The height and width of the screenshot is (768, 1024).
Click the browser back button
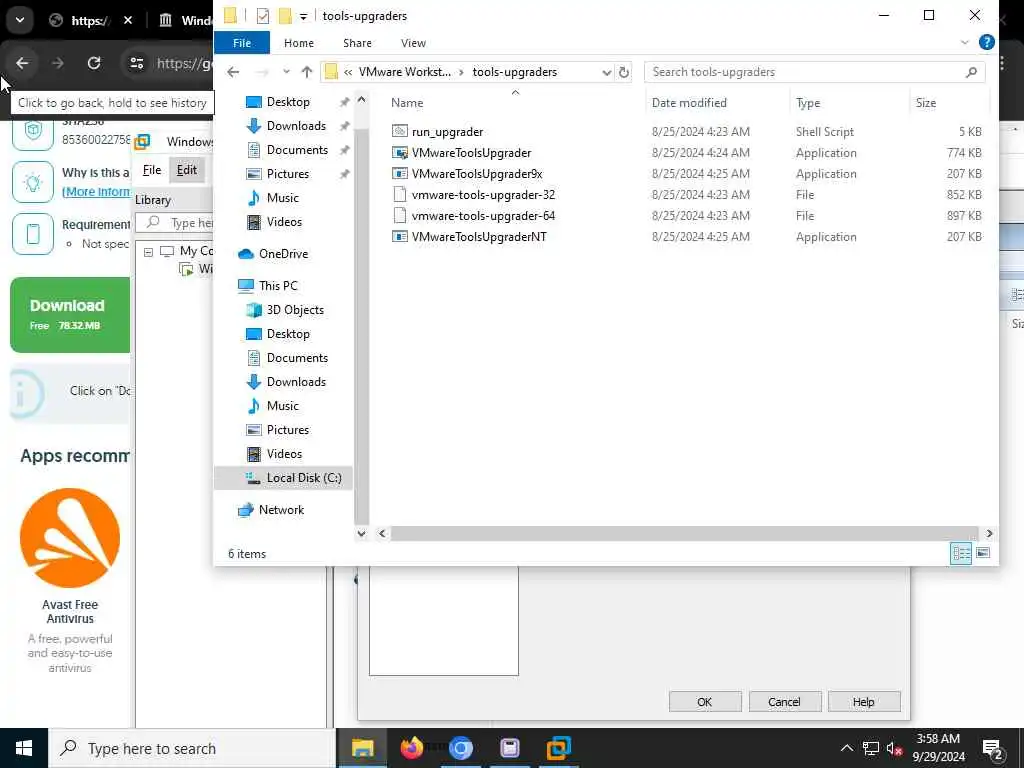22,63
